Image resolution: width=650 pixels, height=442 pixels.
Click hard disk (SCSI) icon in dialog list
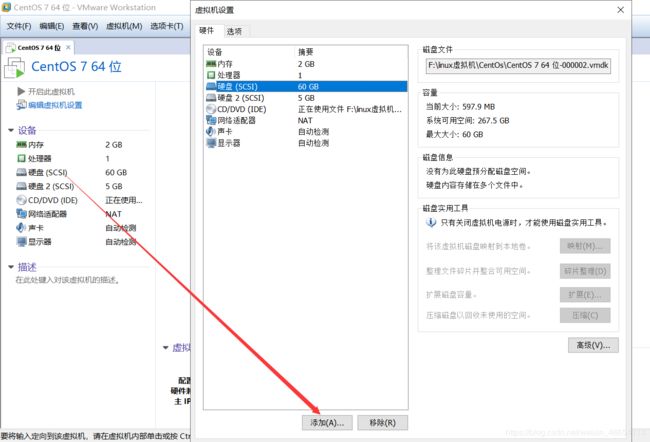[x=211, y=86]
